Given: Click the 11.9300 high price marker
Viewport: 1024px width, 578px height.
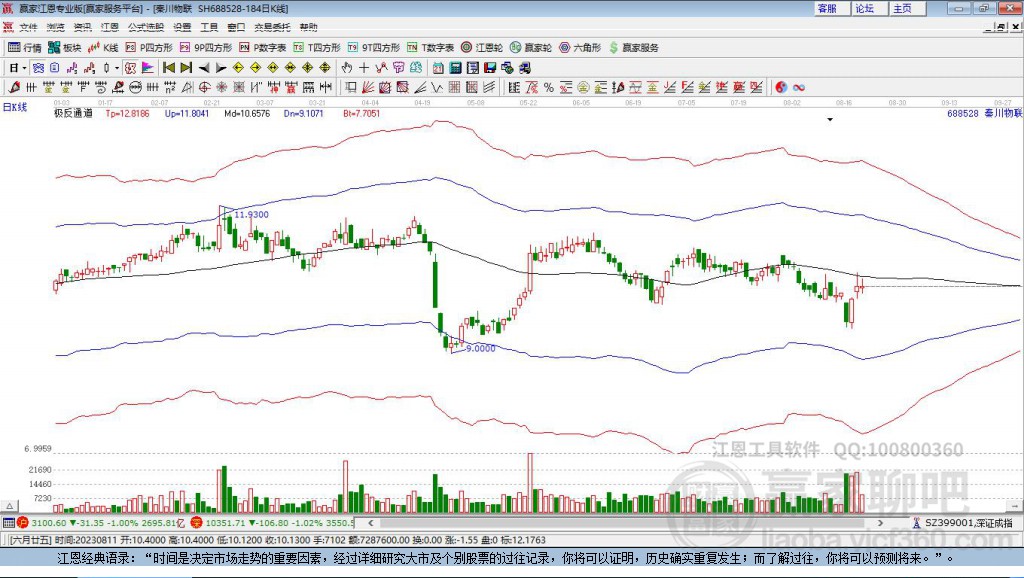Looking at the screenshot, I should tap(251, 214).
